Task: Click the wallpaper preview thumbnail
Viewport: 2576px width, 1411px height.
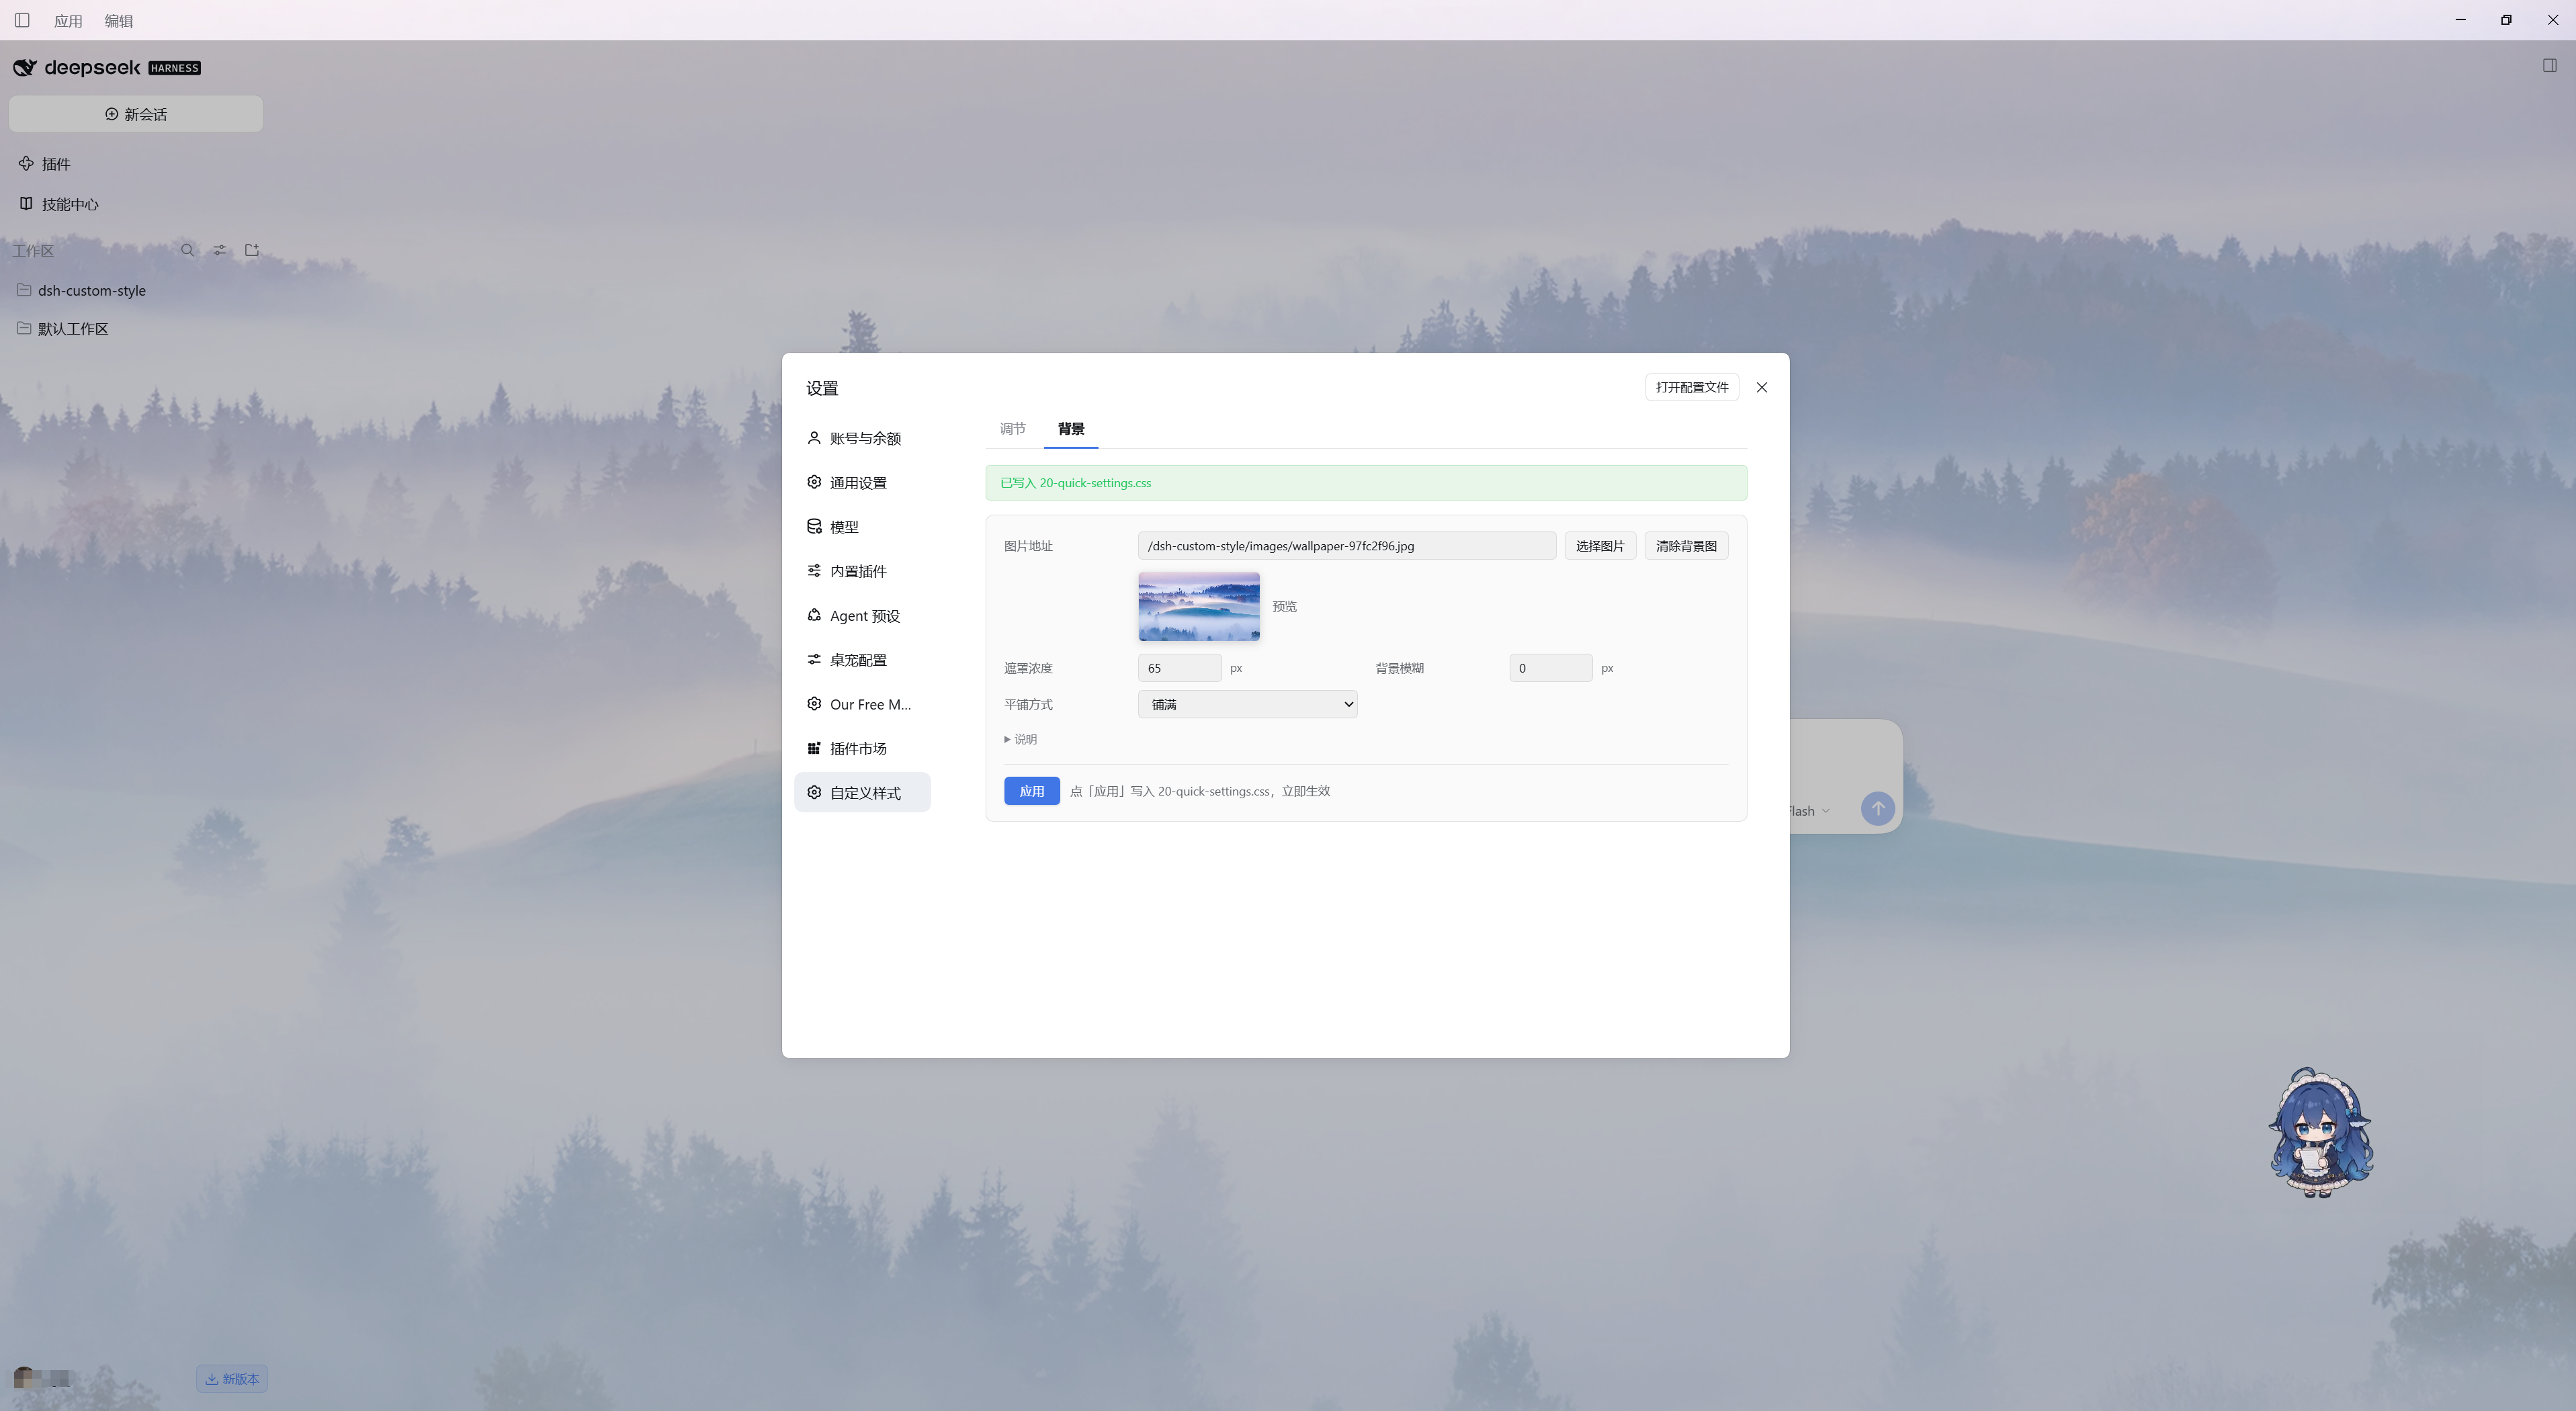Action: [1198, 606]
